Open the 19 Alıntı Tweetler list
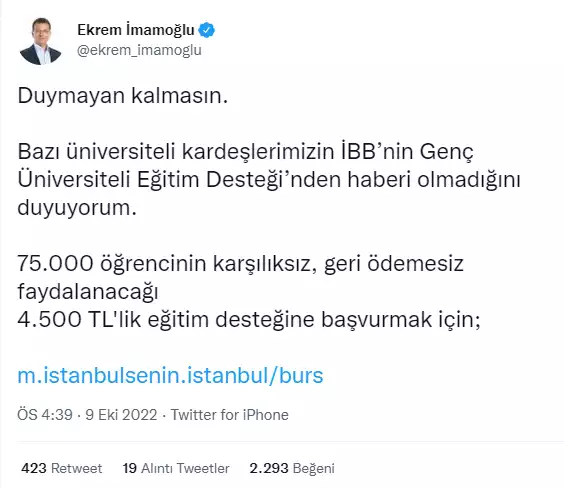Viewport: 564px width, 488px height. pyautogui.click(x=176, y=468)
